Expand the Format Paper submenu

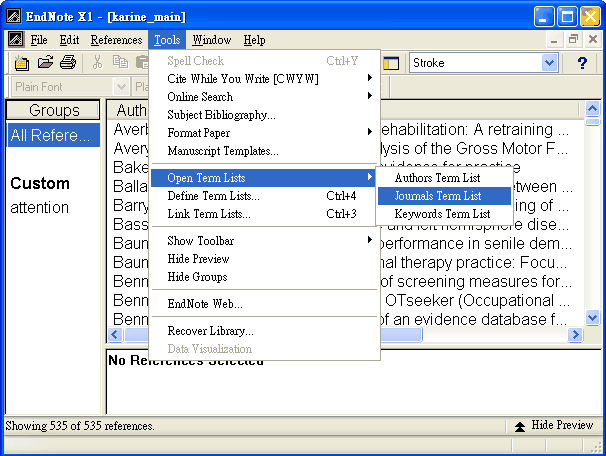click(369, 132)
